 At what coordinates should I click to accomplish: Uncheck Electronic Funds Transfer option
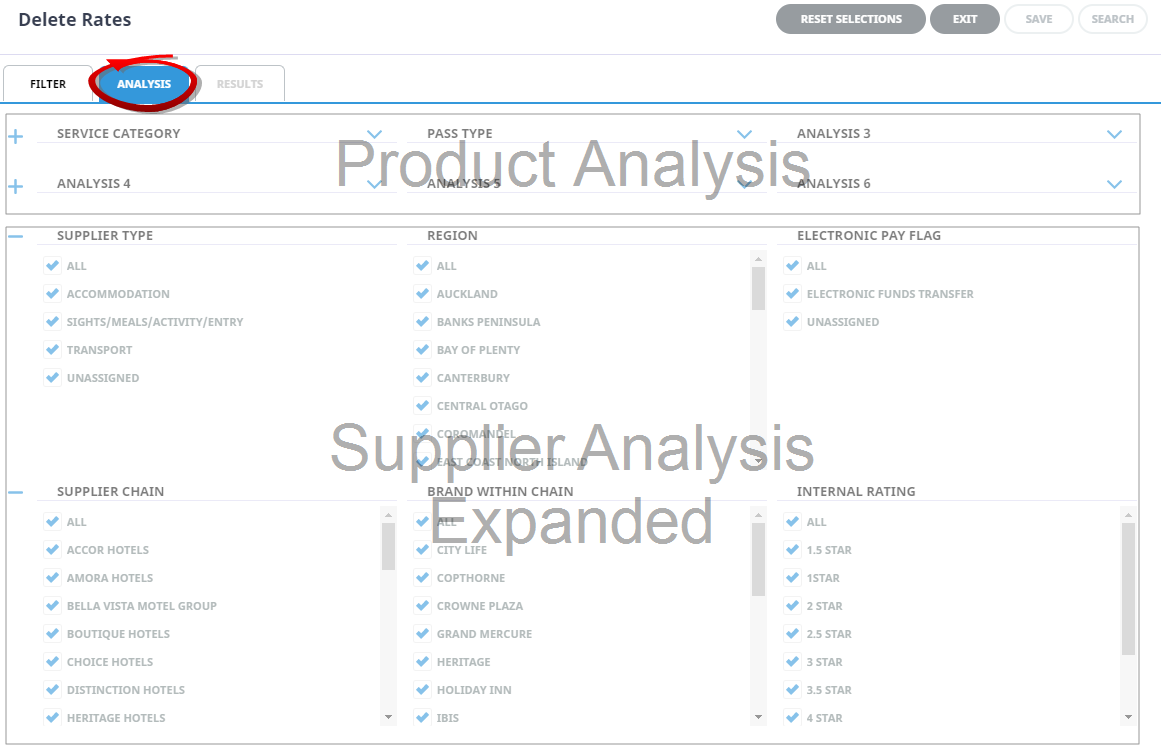792,294
